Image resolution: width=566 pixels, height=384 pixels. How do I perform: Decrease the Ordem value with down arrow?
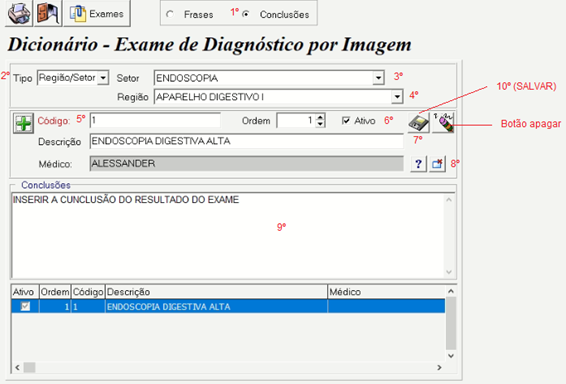pos(320,124)
